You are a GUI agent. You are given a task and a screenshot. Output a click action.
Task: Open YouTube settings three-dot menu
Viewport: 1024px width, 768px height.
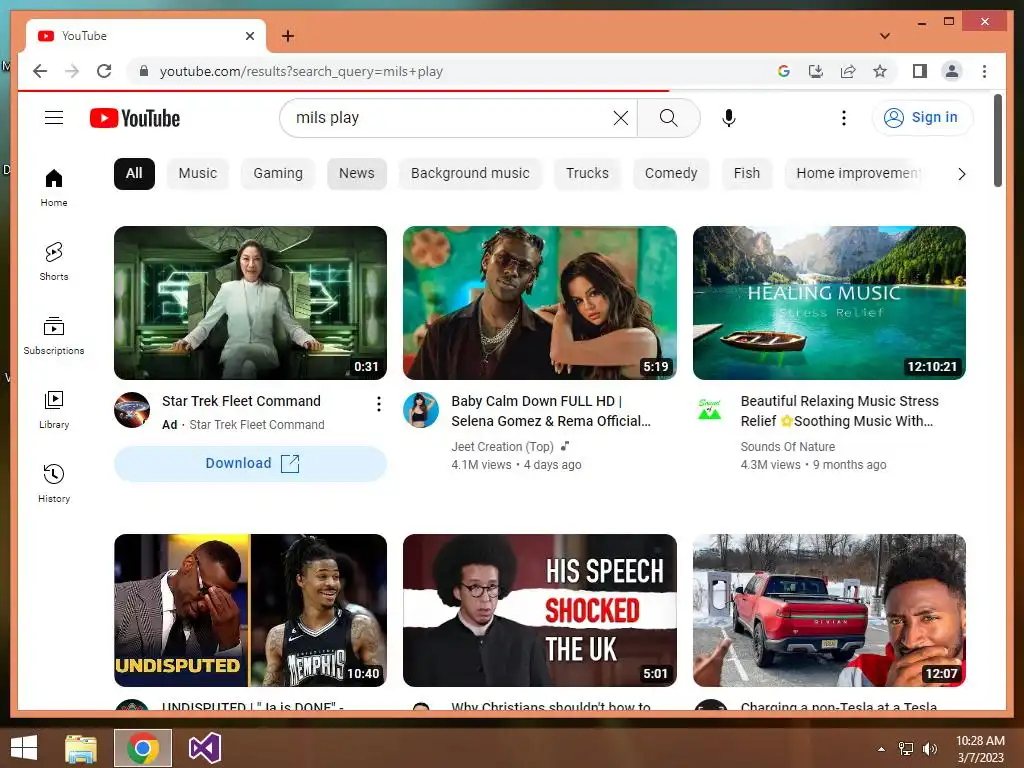click(844, 118)
